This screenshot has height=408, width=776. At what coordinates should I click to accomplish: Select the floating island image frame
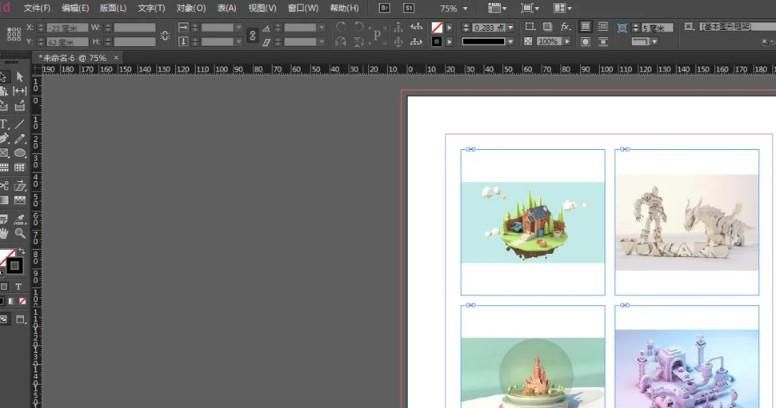(533, 222)
